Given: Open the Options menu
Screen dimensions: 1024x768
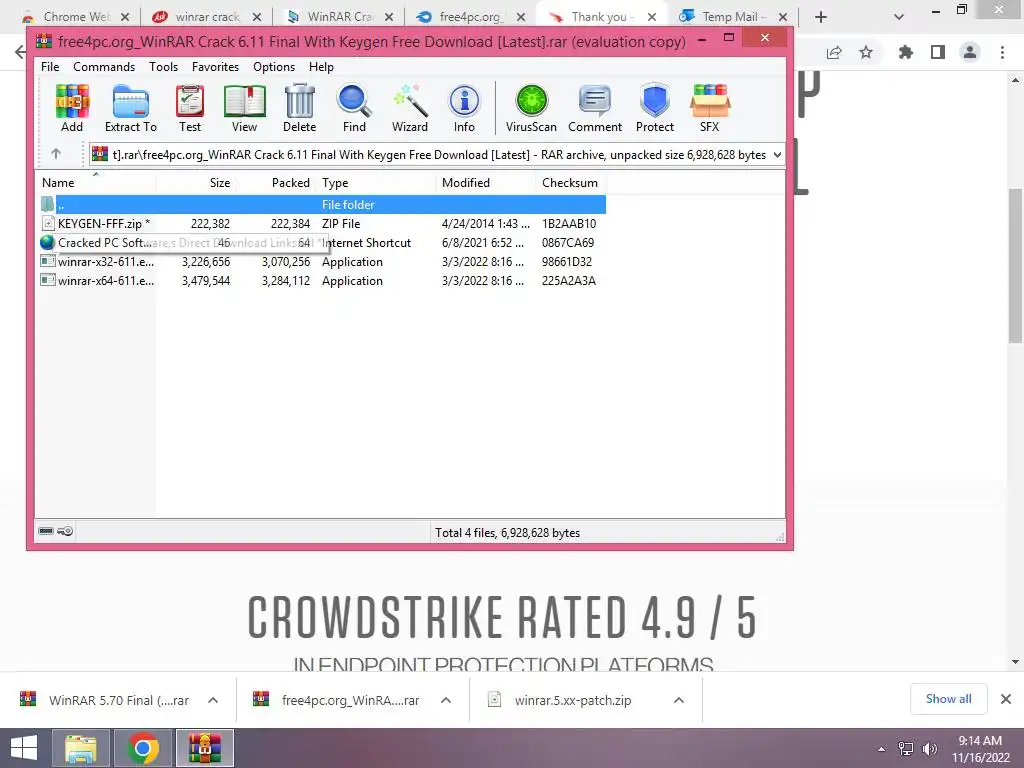Looking at the screenshot, I should (x=274, y=67).
